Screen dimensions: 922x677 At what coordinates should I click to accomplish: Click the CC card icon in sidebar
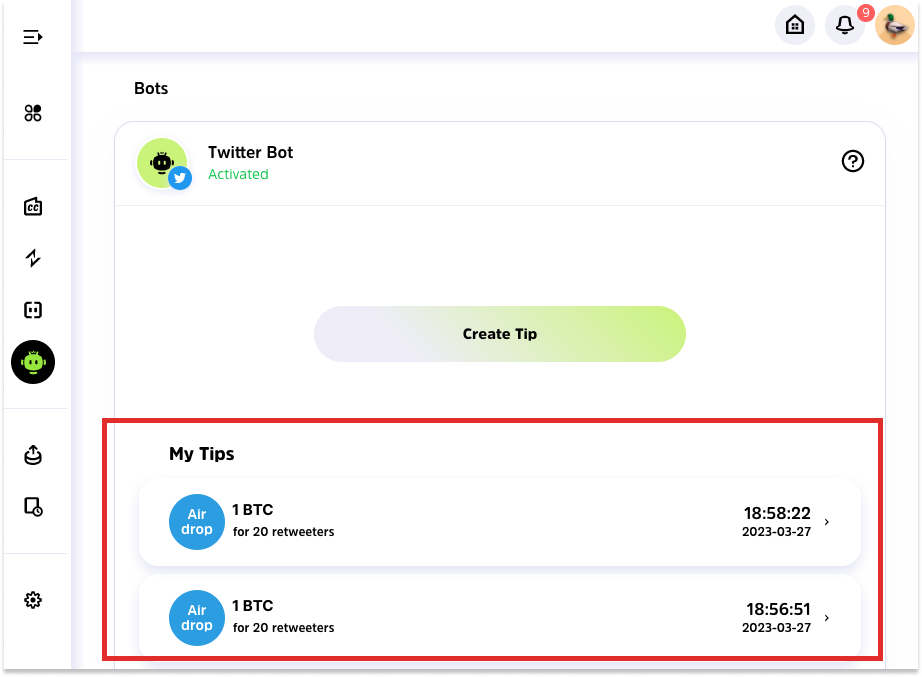[x=33, y=207]
